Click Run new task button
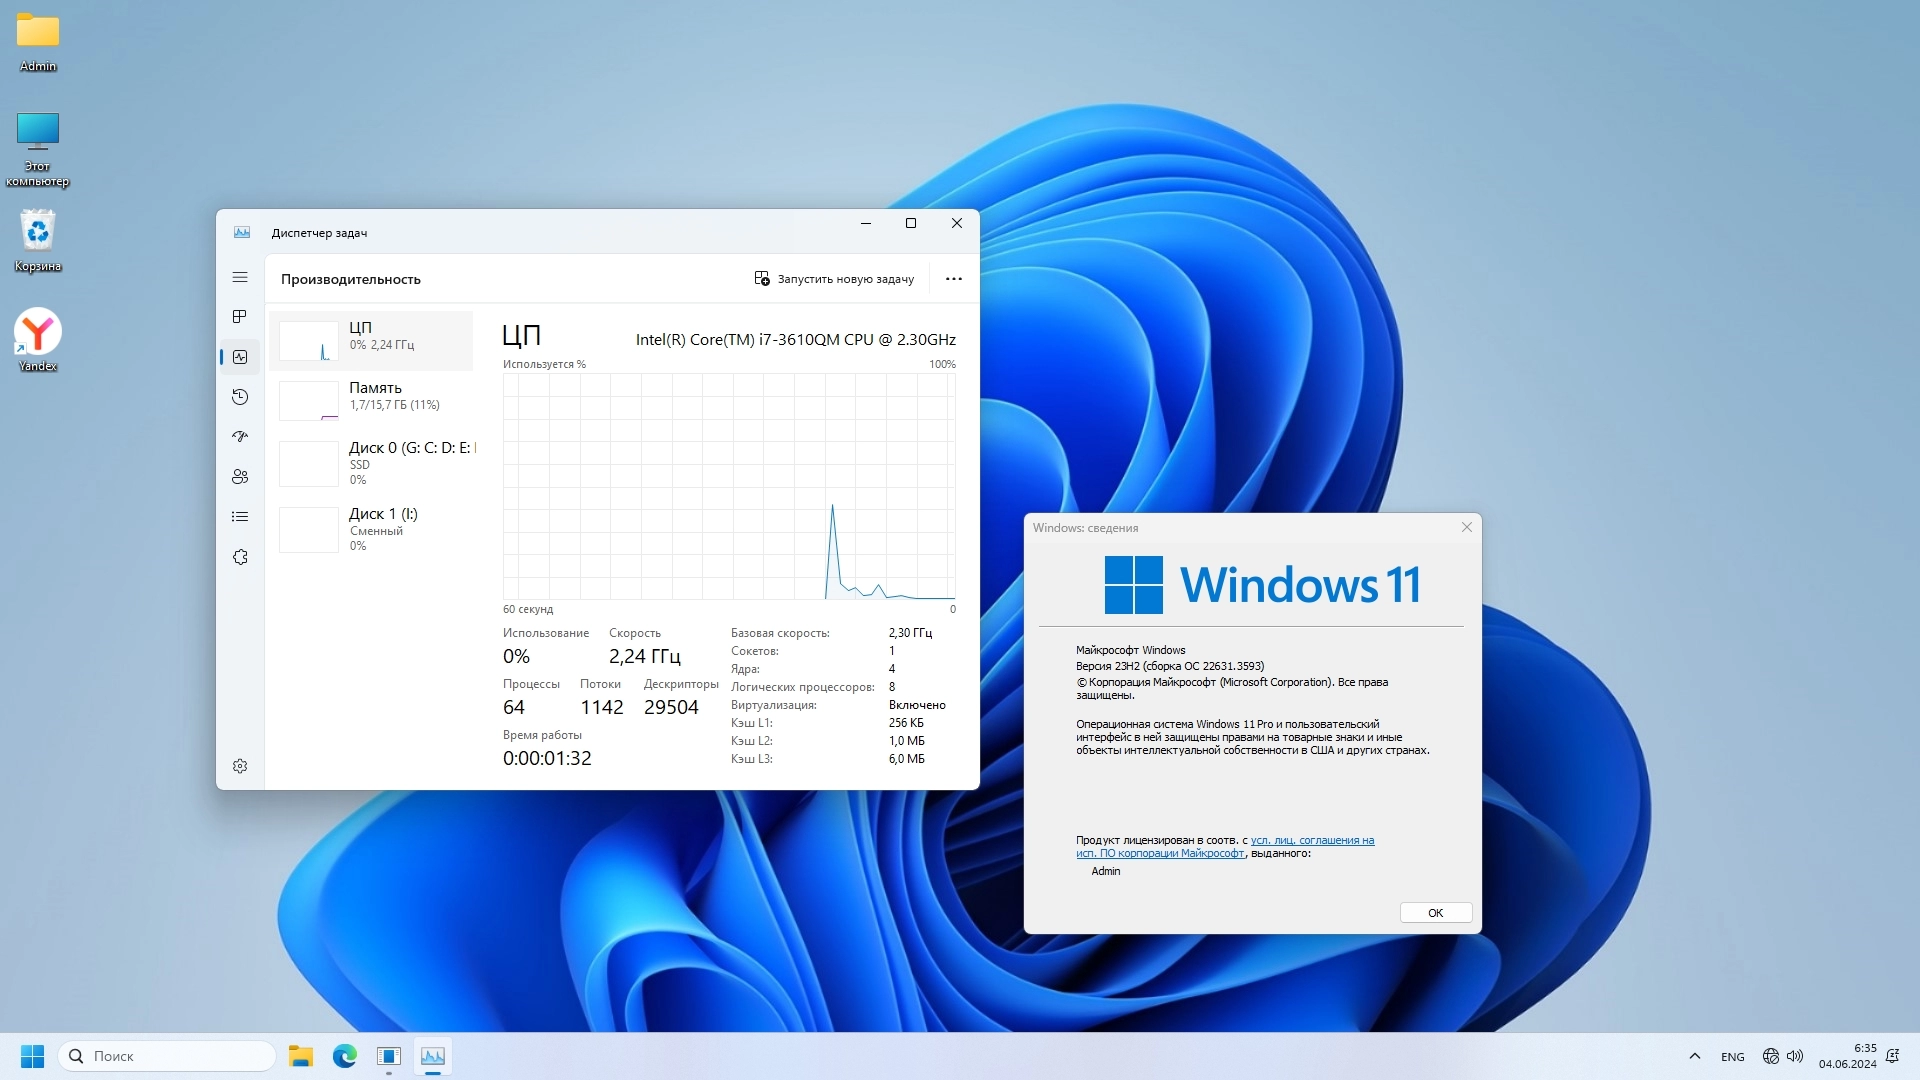The height and width of the screenshot is (1080, 1920). click(834, 279)
